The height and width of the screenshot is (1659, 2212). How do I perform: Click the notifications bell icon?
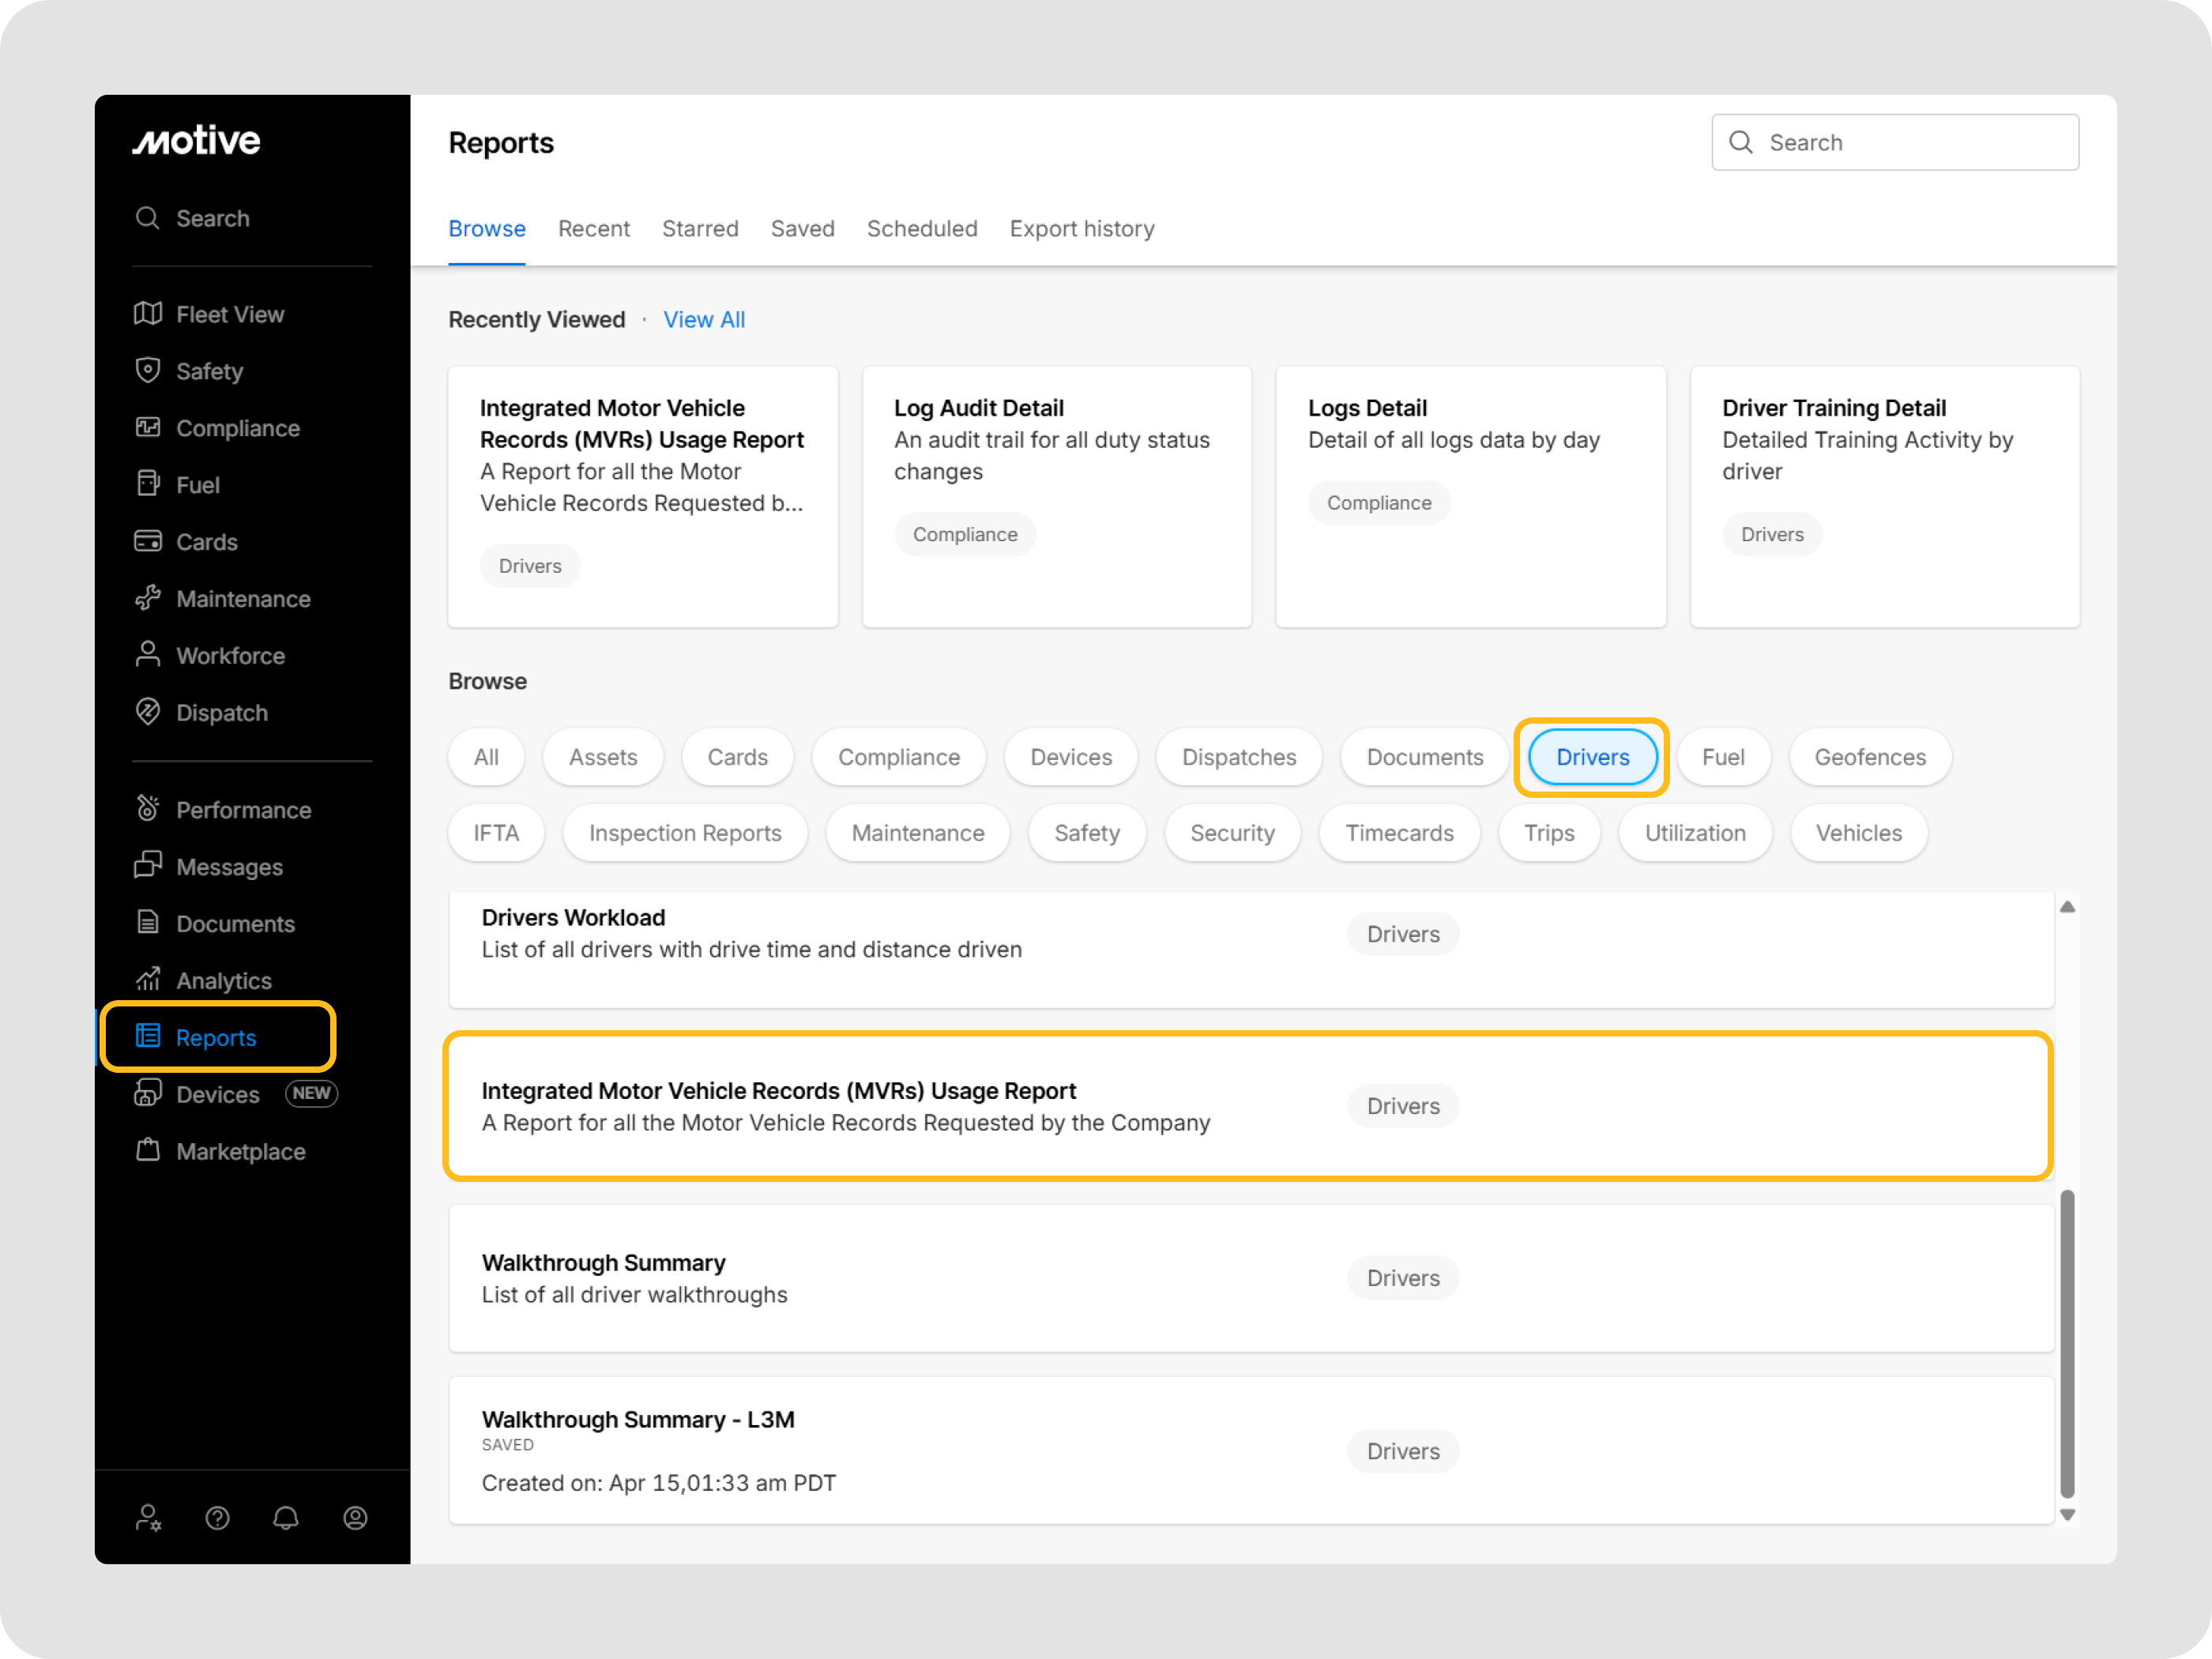(x=286, y=1518)
